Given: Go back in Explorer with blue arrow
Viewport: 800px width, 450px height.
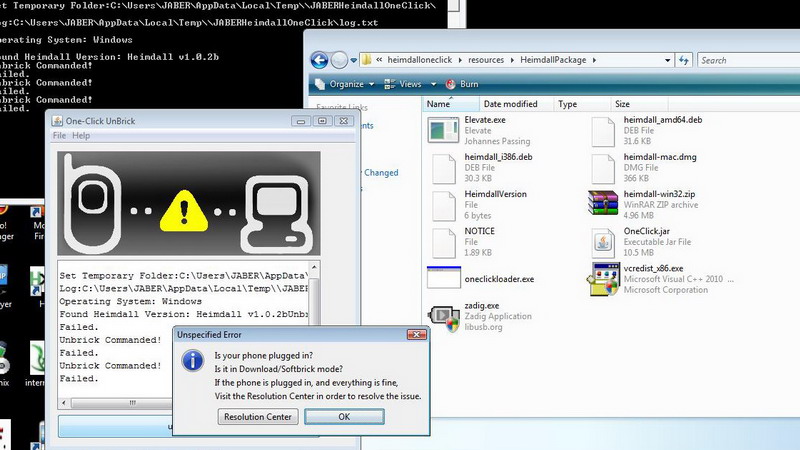Looking at the screenshot, I should (319, 60).
